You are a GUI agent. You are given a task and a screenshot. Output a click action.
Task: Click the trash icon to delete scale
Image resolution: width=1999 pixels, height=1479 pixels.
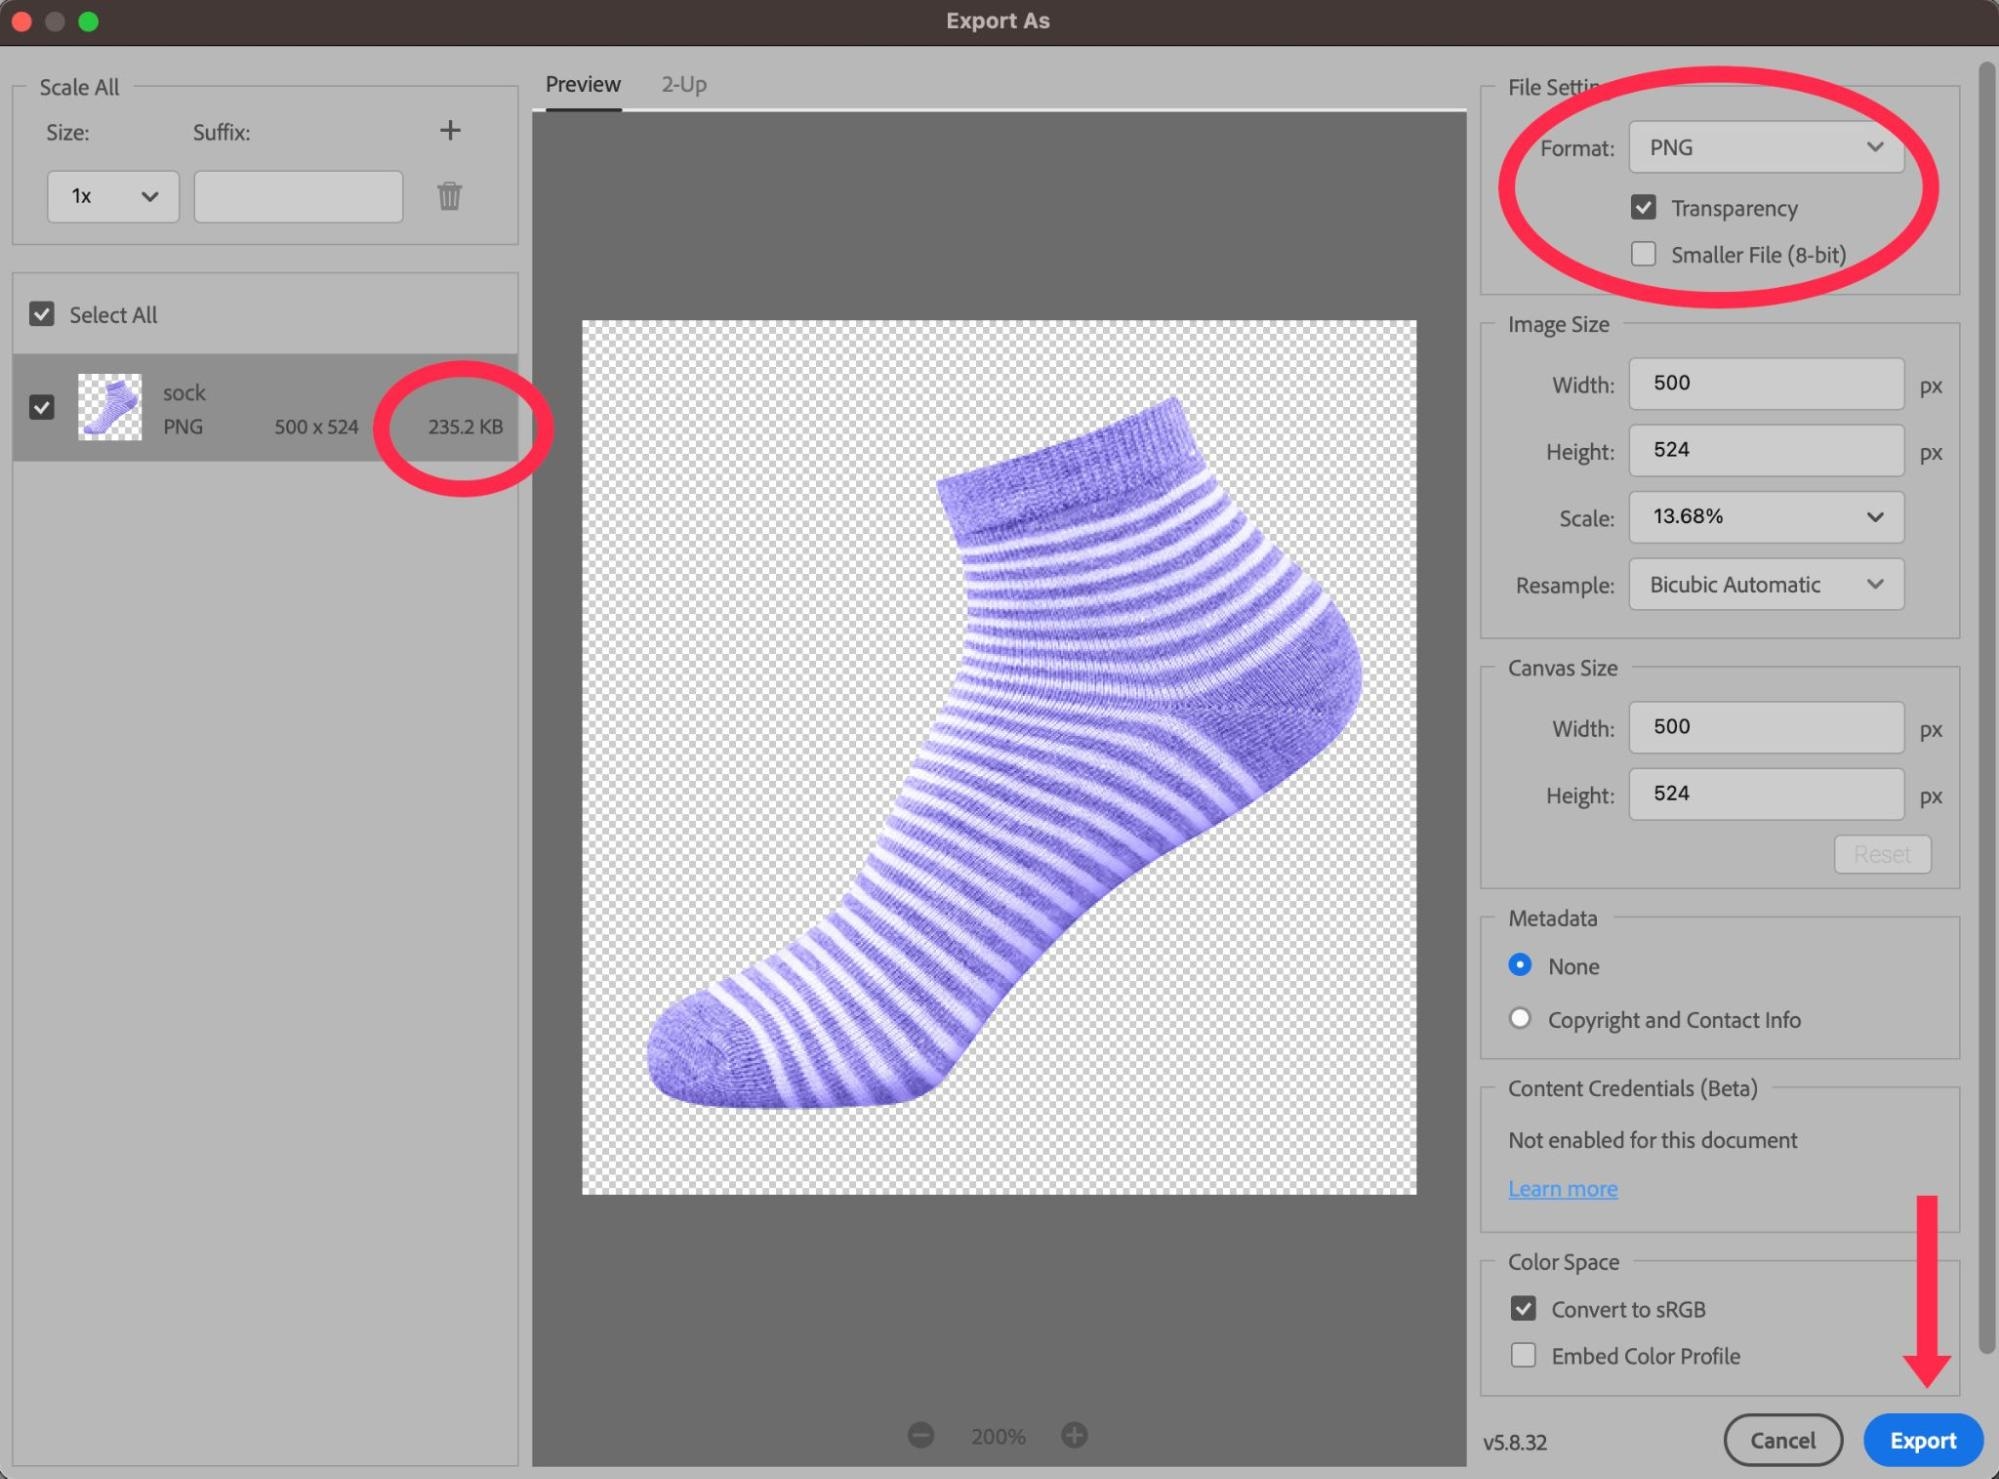pyautogui.click(x=449, y=196)
